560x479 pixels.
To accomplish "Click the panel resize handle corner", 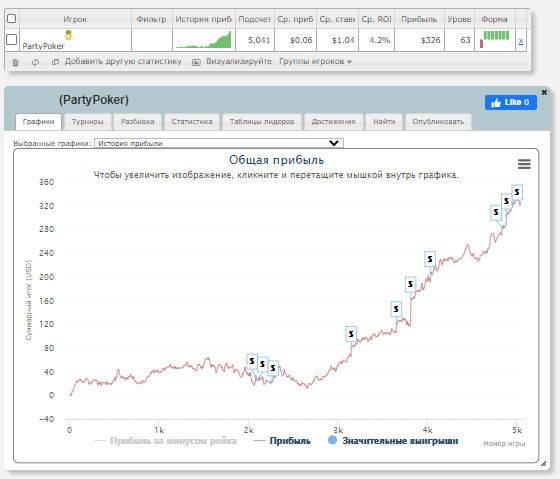I will click(x=543, y=464).
